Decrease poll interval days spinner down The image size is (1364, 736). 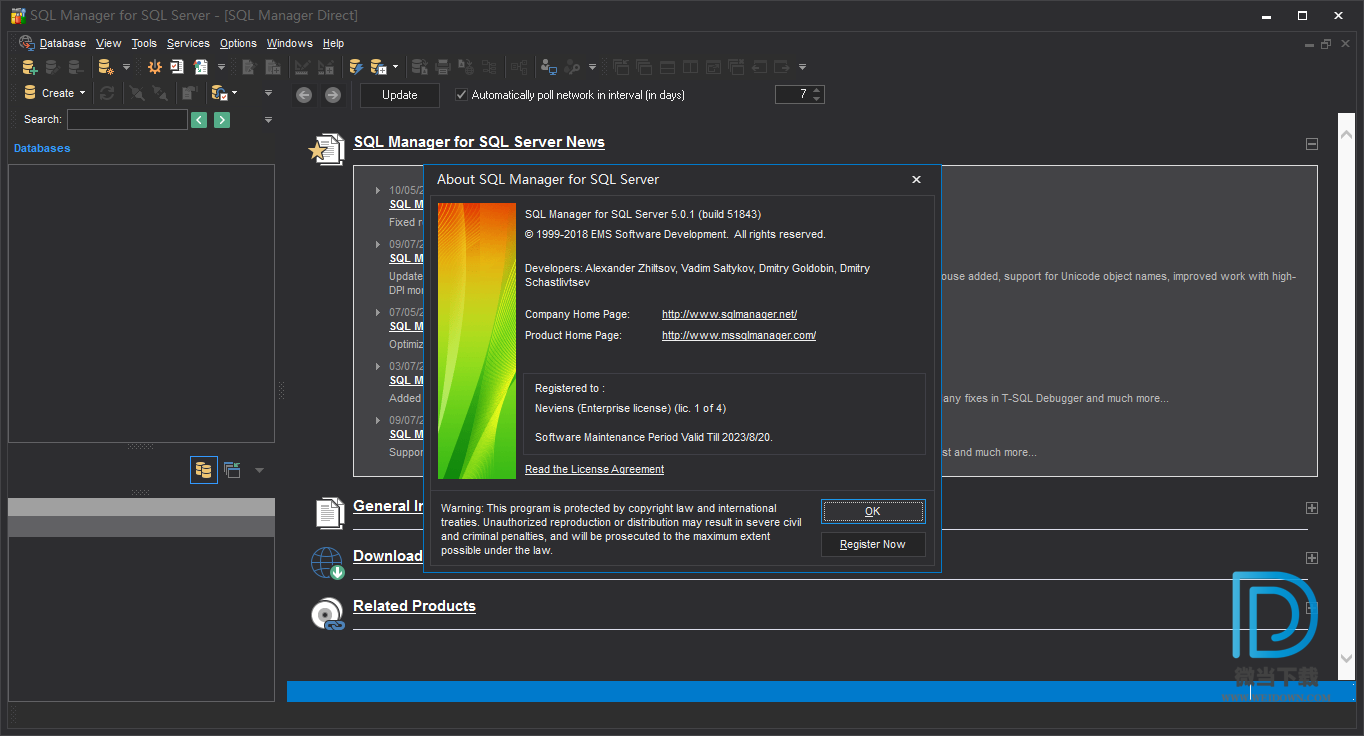[x=817, y=99]
